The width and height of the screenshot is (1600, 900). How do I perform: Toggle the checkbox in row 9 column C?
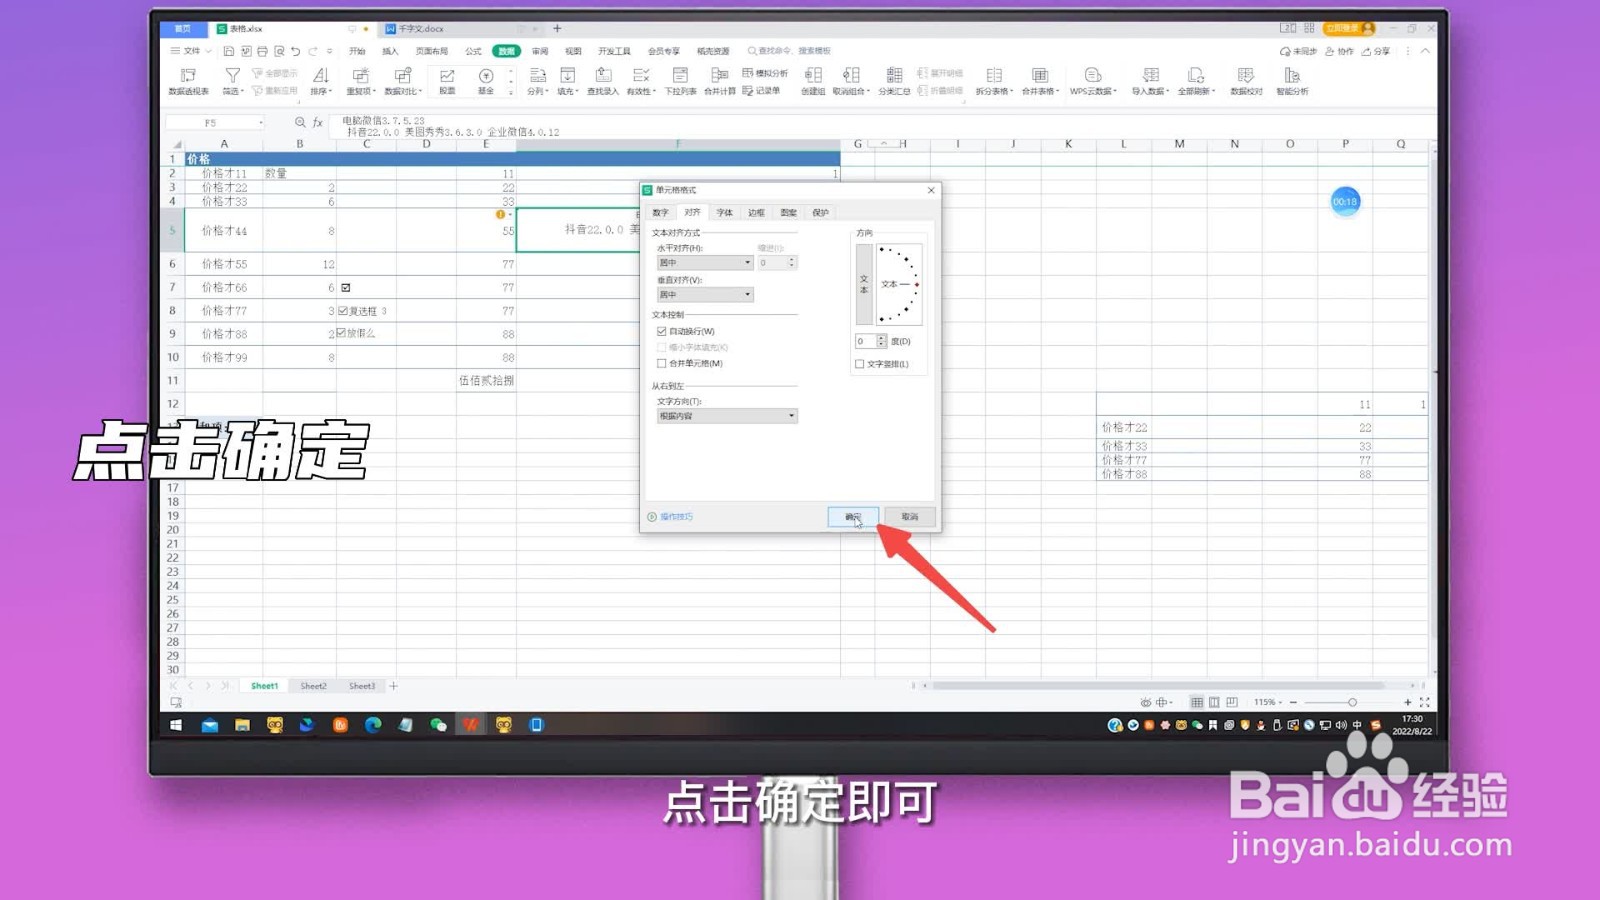click(x=341, y=333)
